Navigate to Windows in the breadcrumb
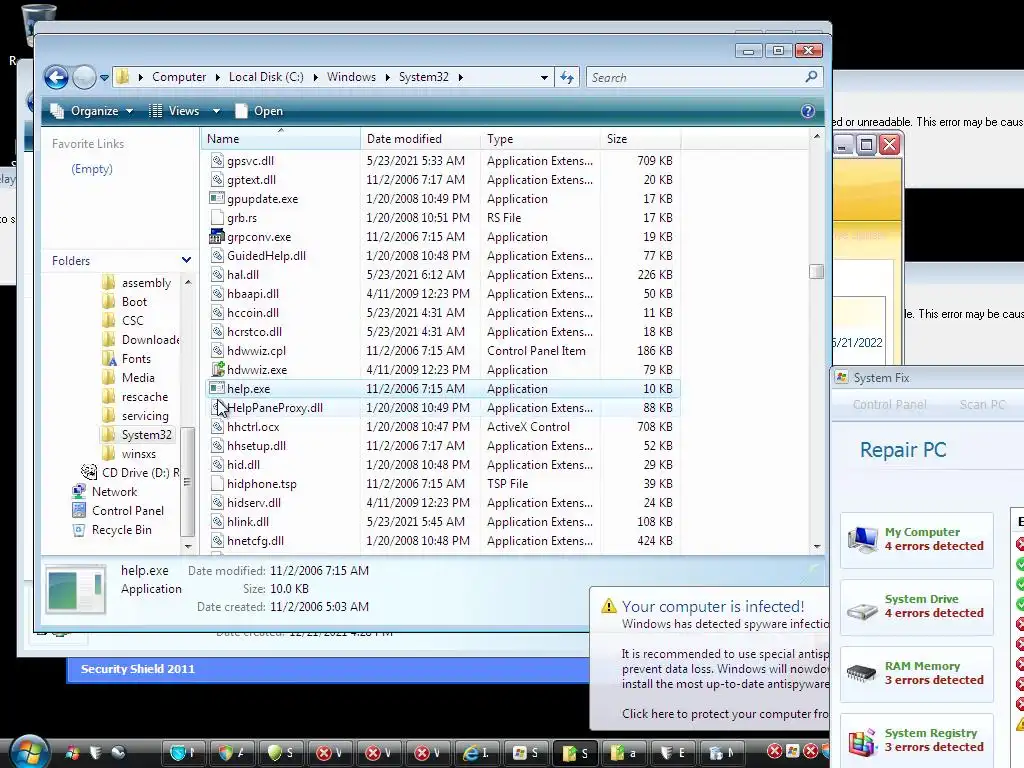Viewport: 1024px width, 768px height. [351, 77]
